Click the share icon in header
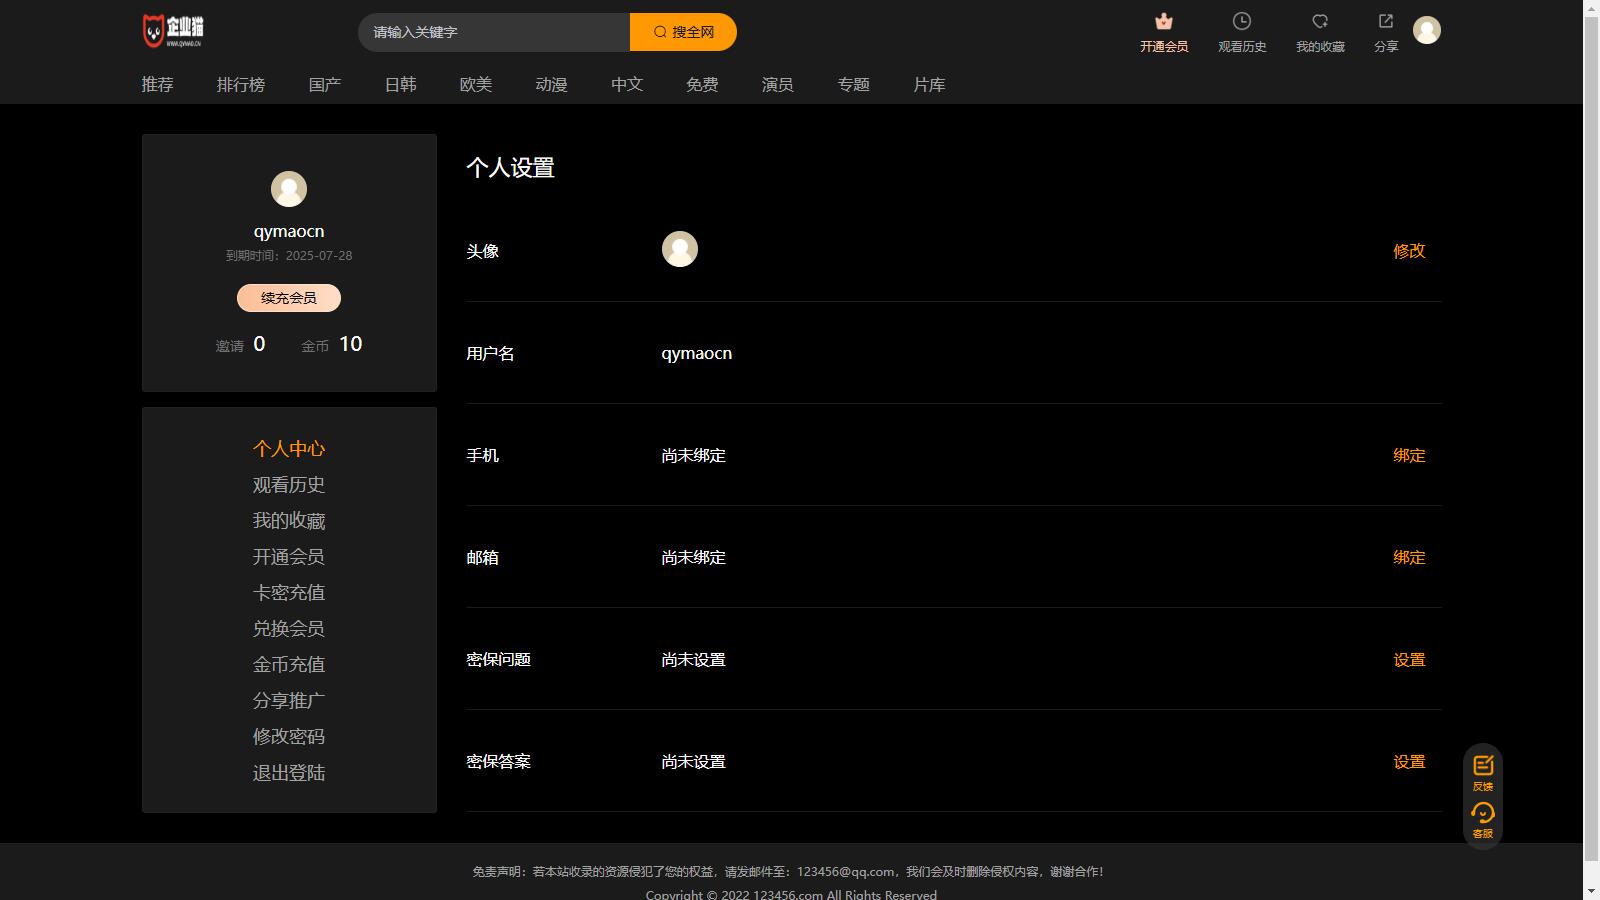 (1385, 22)
